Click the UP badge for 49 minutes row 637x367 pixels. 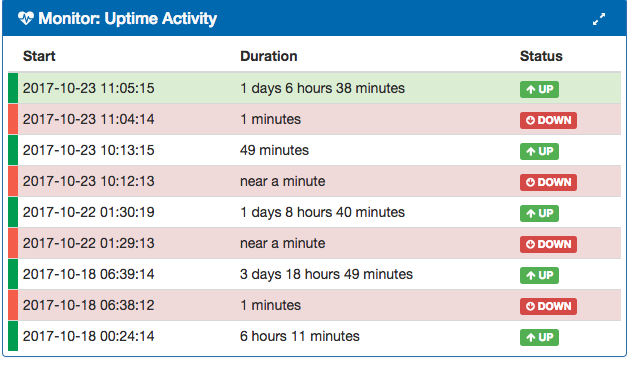click(x=539, y=151)
